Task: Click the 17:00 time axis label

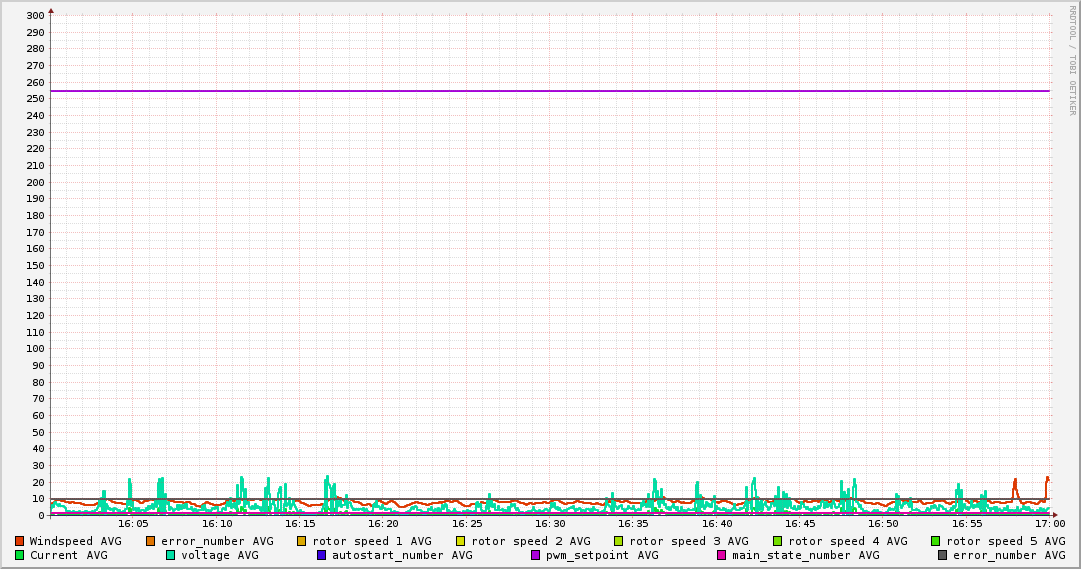Action: [1049, 523]
